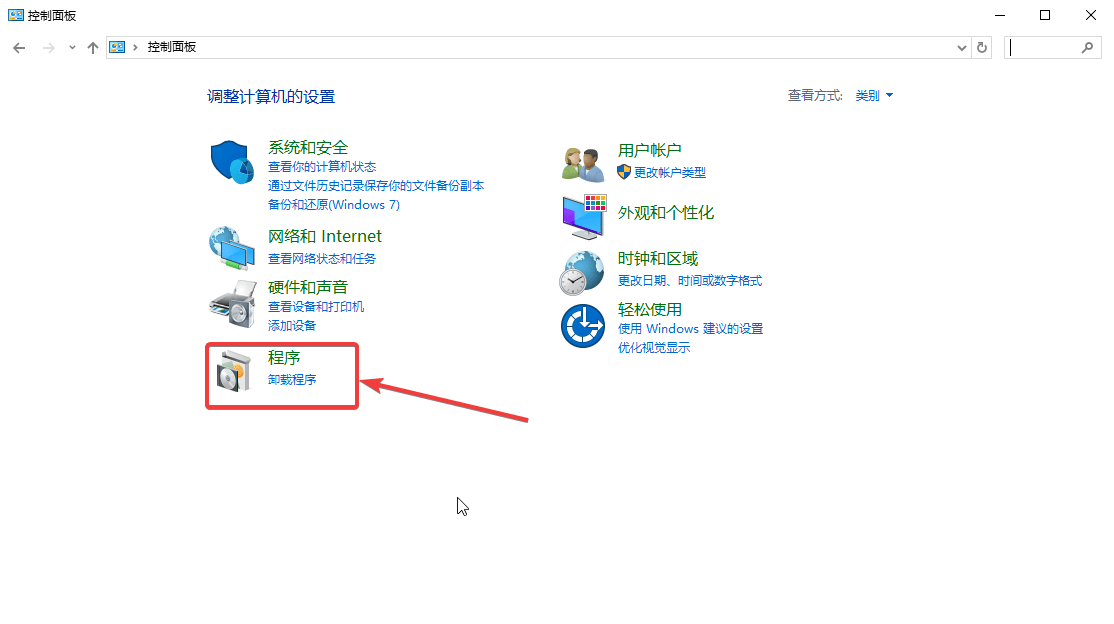Click the search magnifier icon

pos(1087,48)
